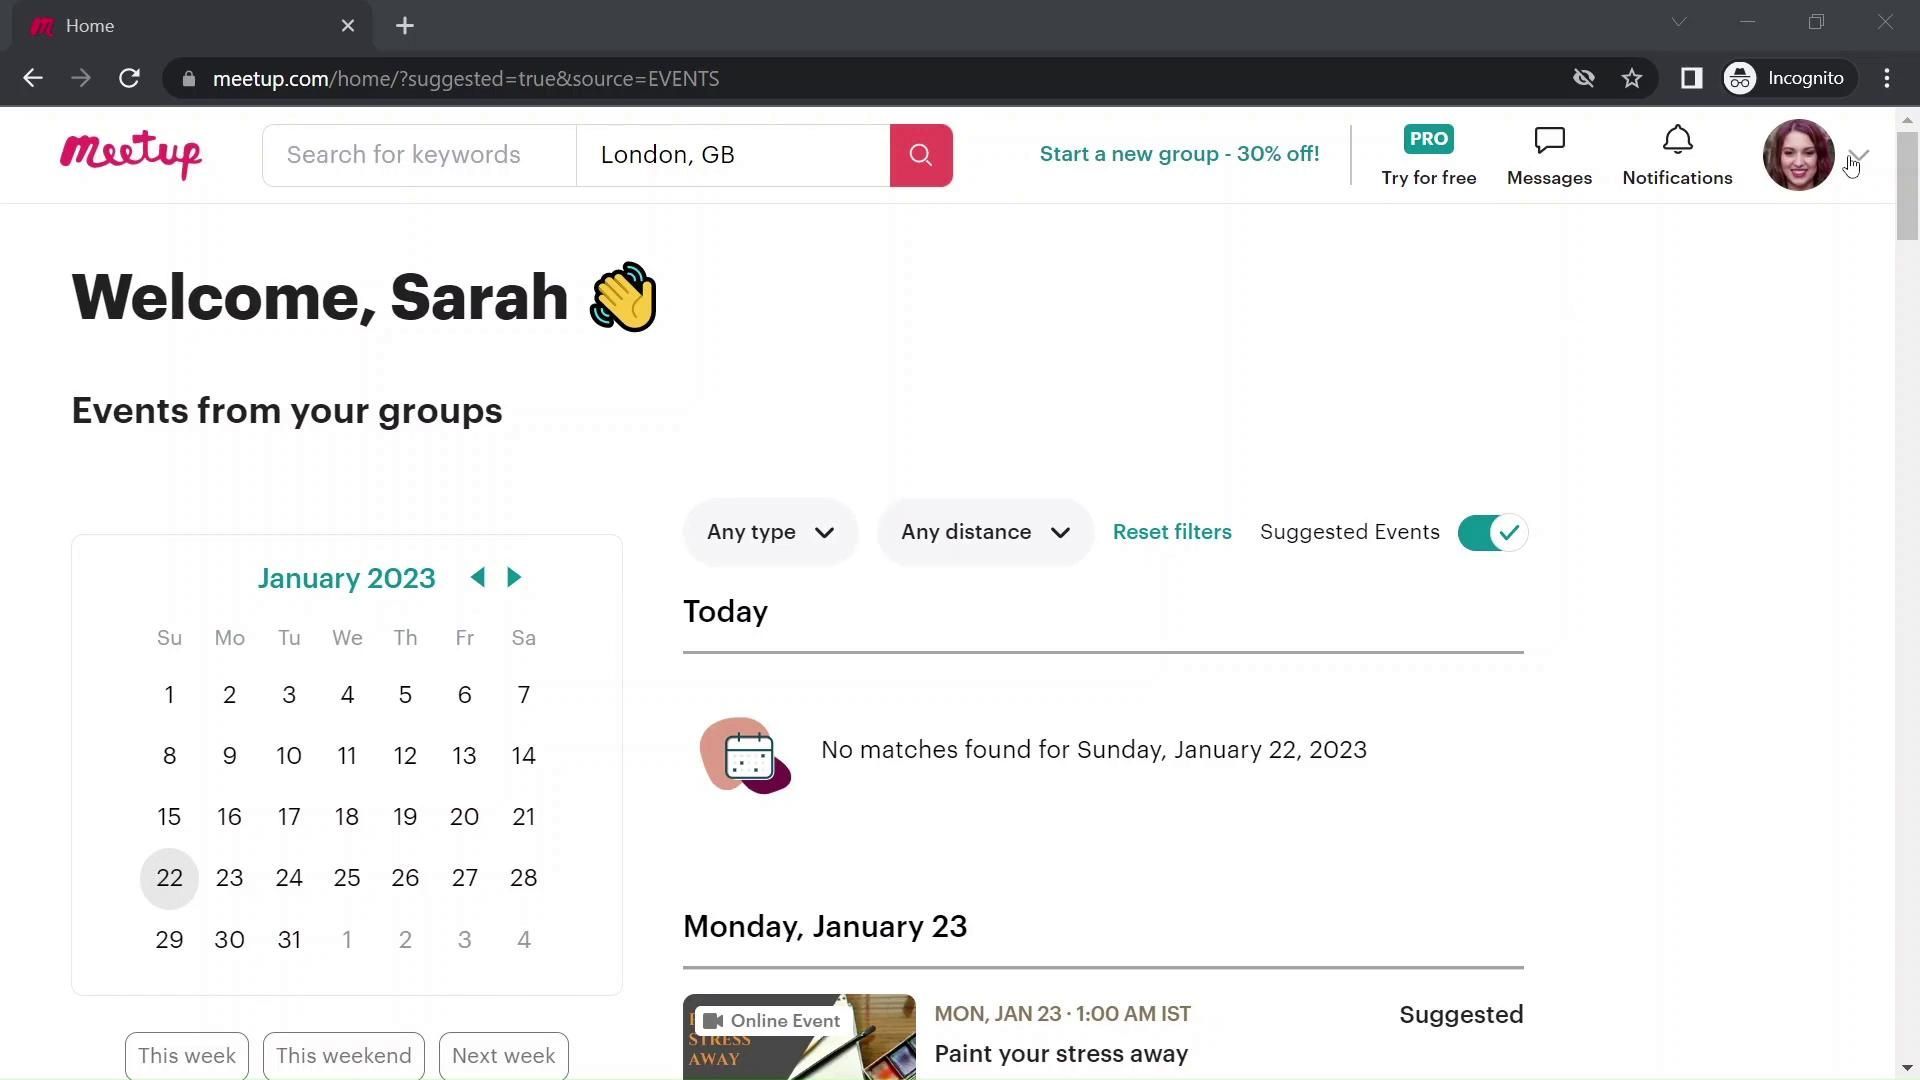Select the This weekend filter
1920x1080 pixels.
[343, 1055]
